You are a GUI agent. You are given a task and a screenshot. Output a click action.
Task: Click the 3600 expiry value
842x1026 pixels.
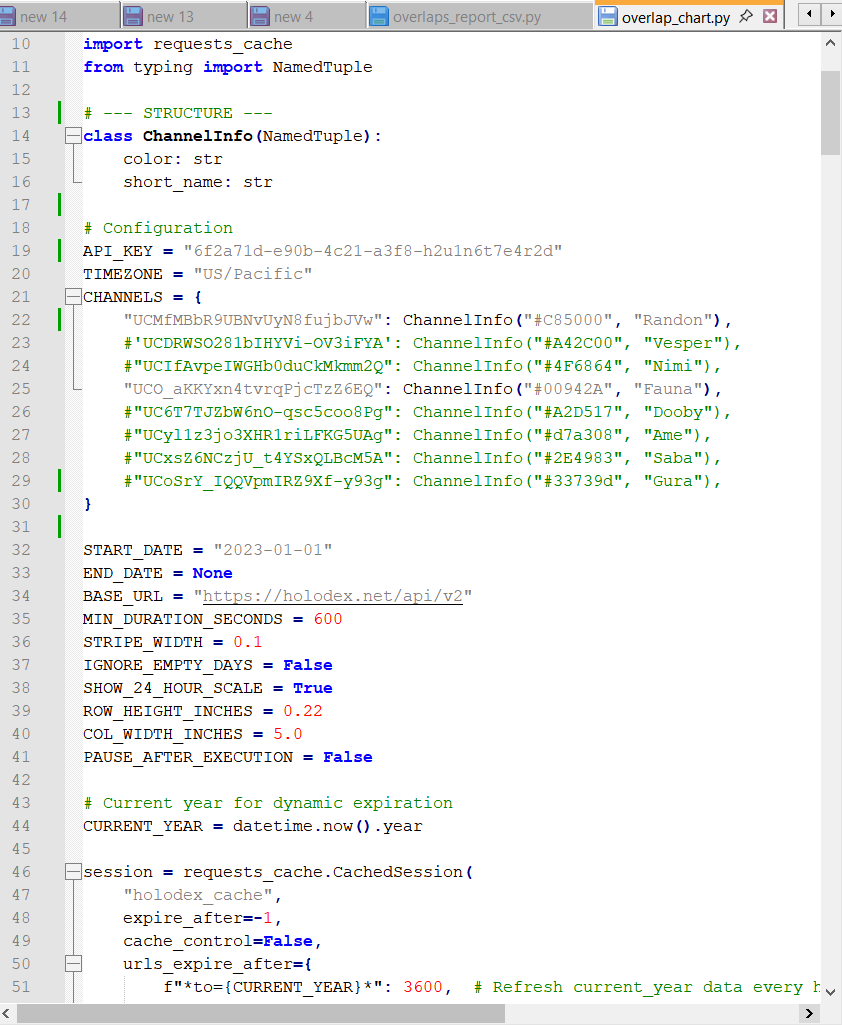pos(423,987)
